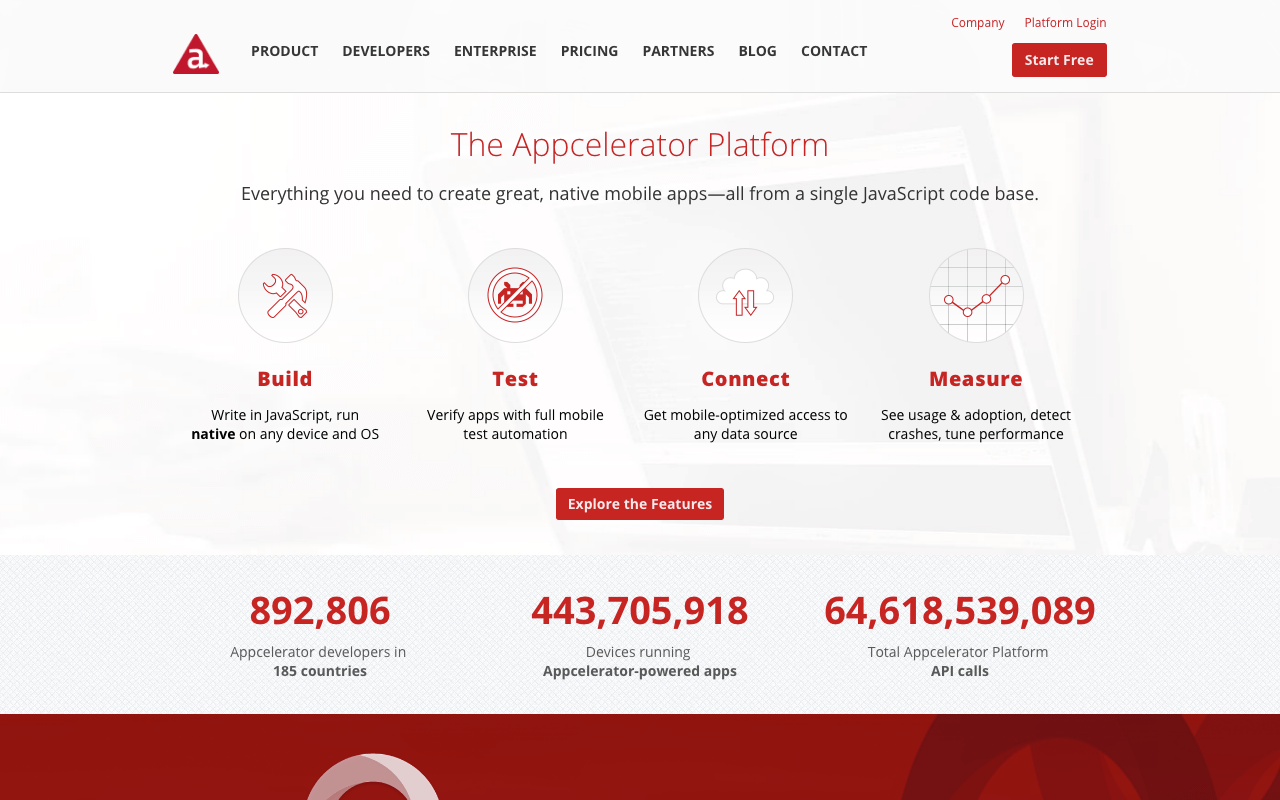The image size is (1280, 800).
Task: Click the Explore the Features button
Action: (x=640, y=504)
